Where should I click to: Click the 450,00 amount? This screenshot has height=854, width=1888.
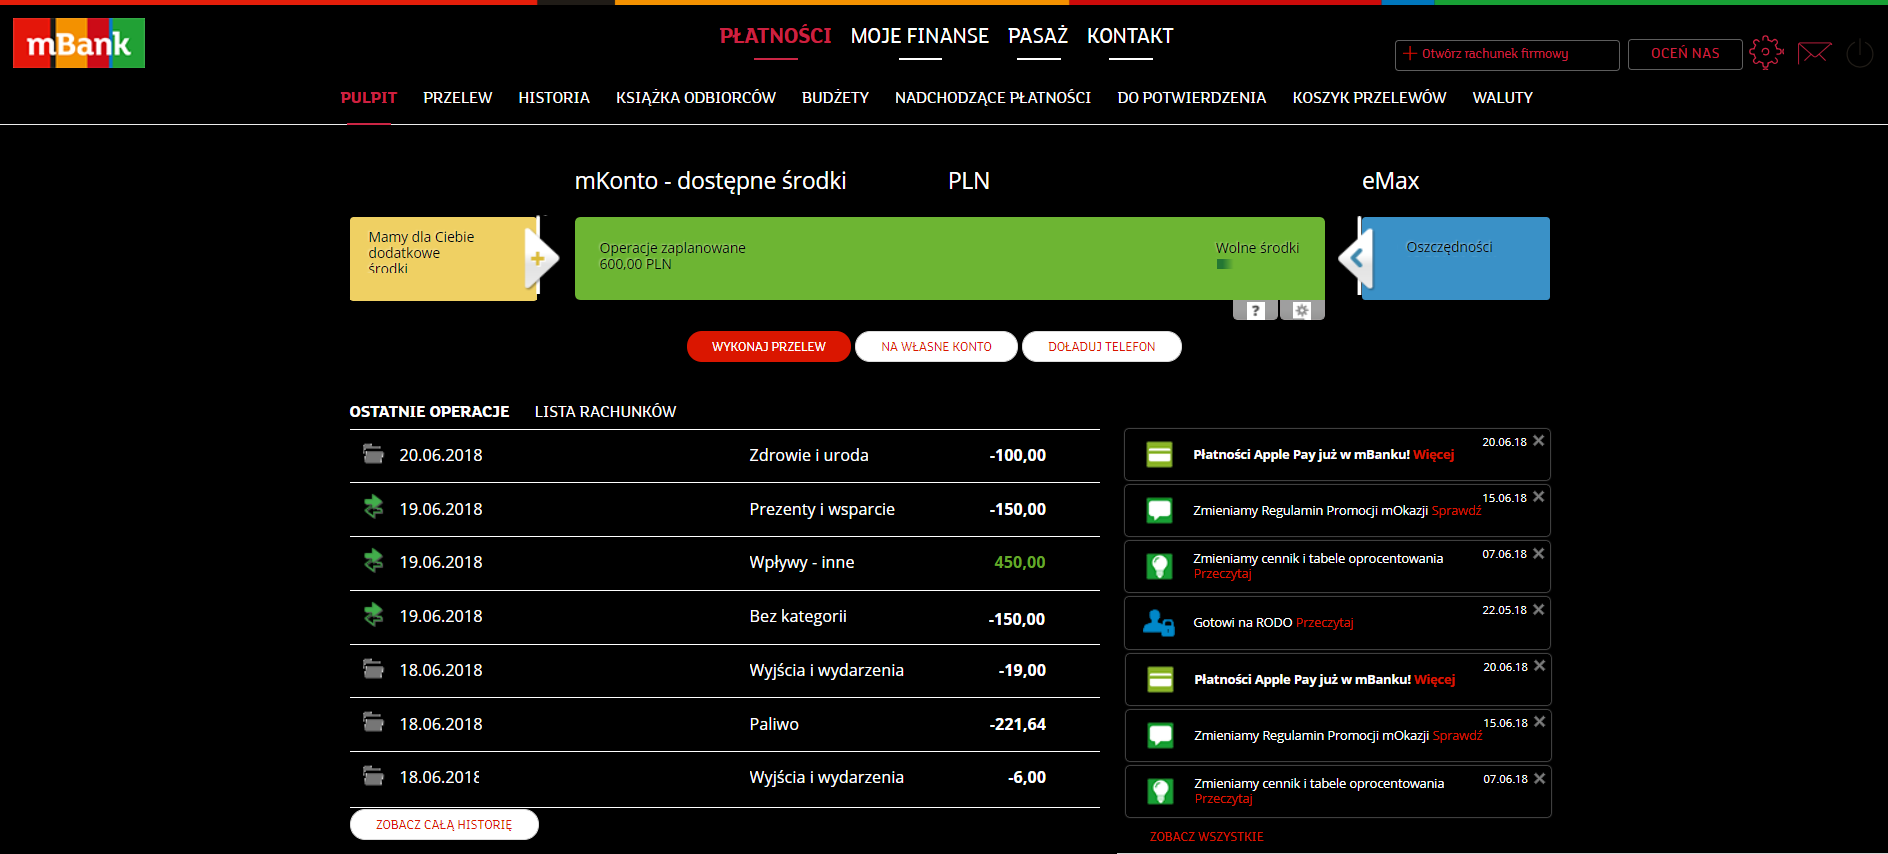point(1020,562)
